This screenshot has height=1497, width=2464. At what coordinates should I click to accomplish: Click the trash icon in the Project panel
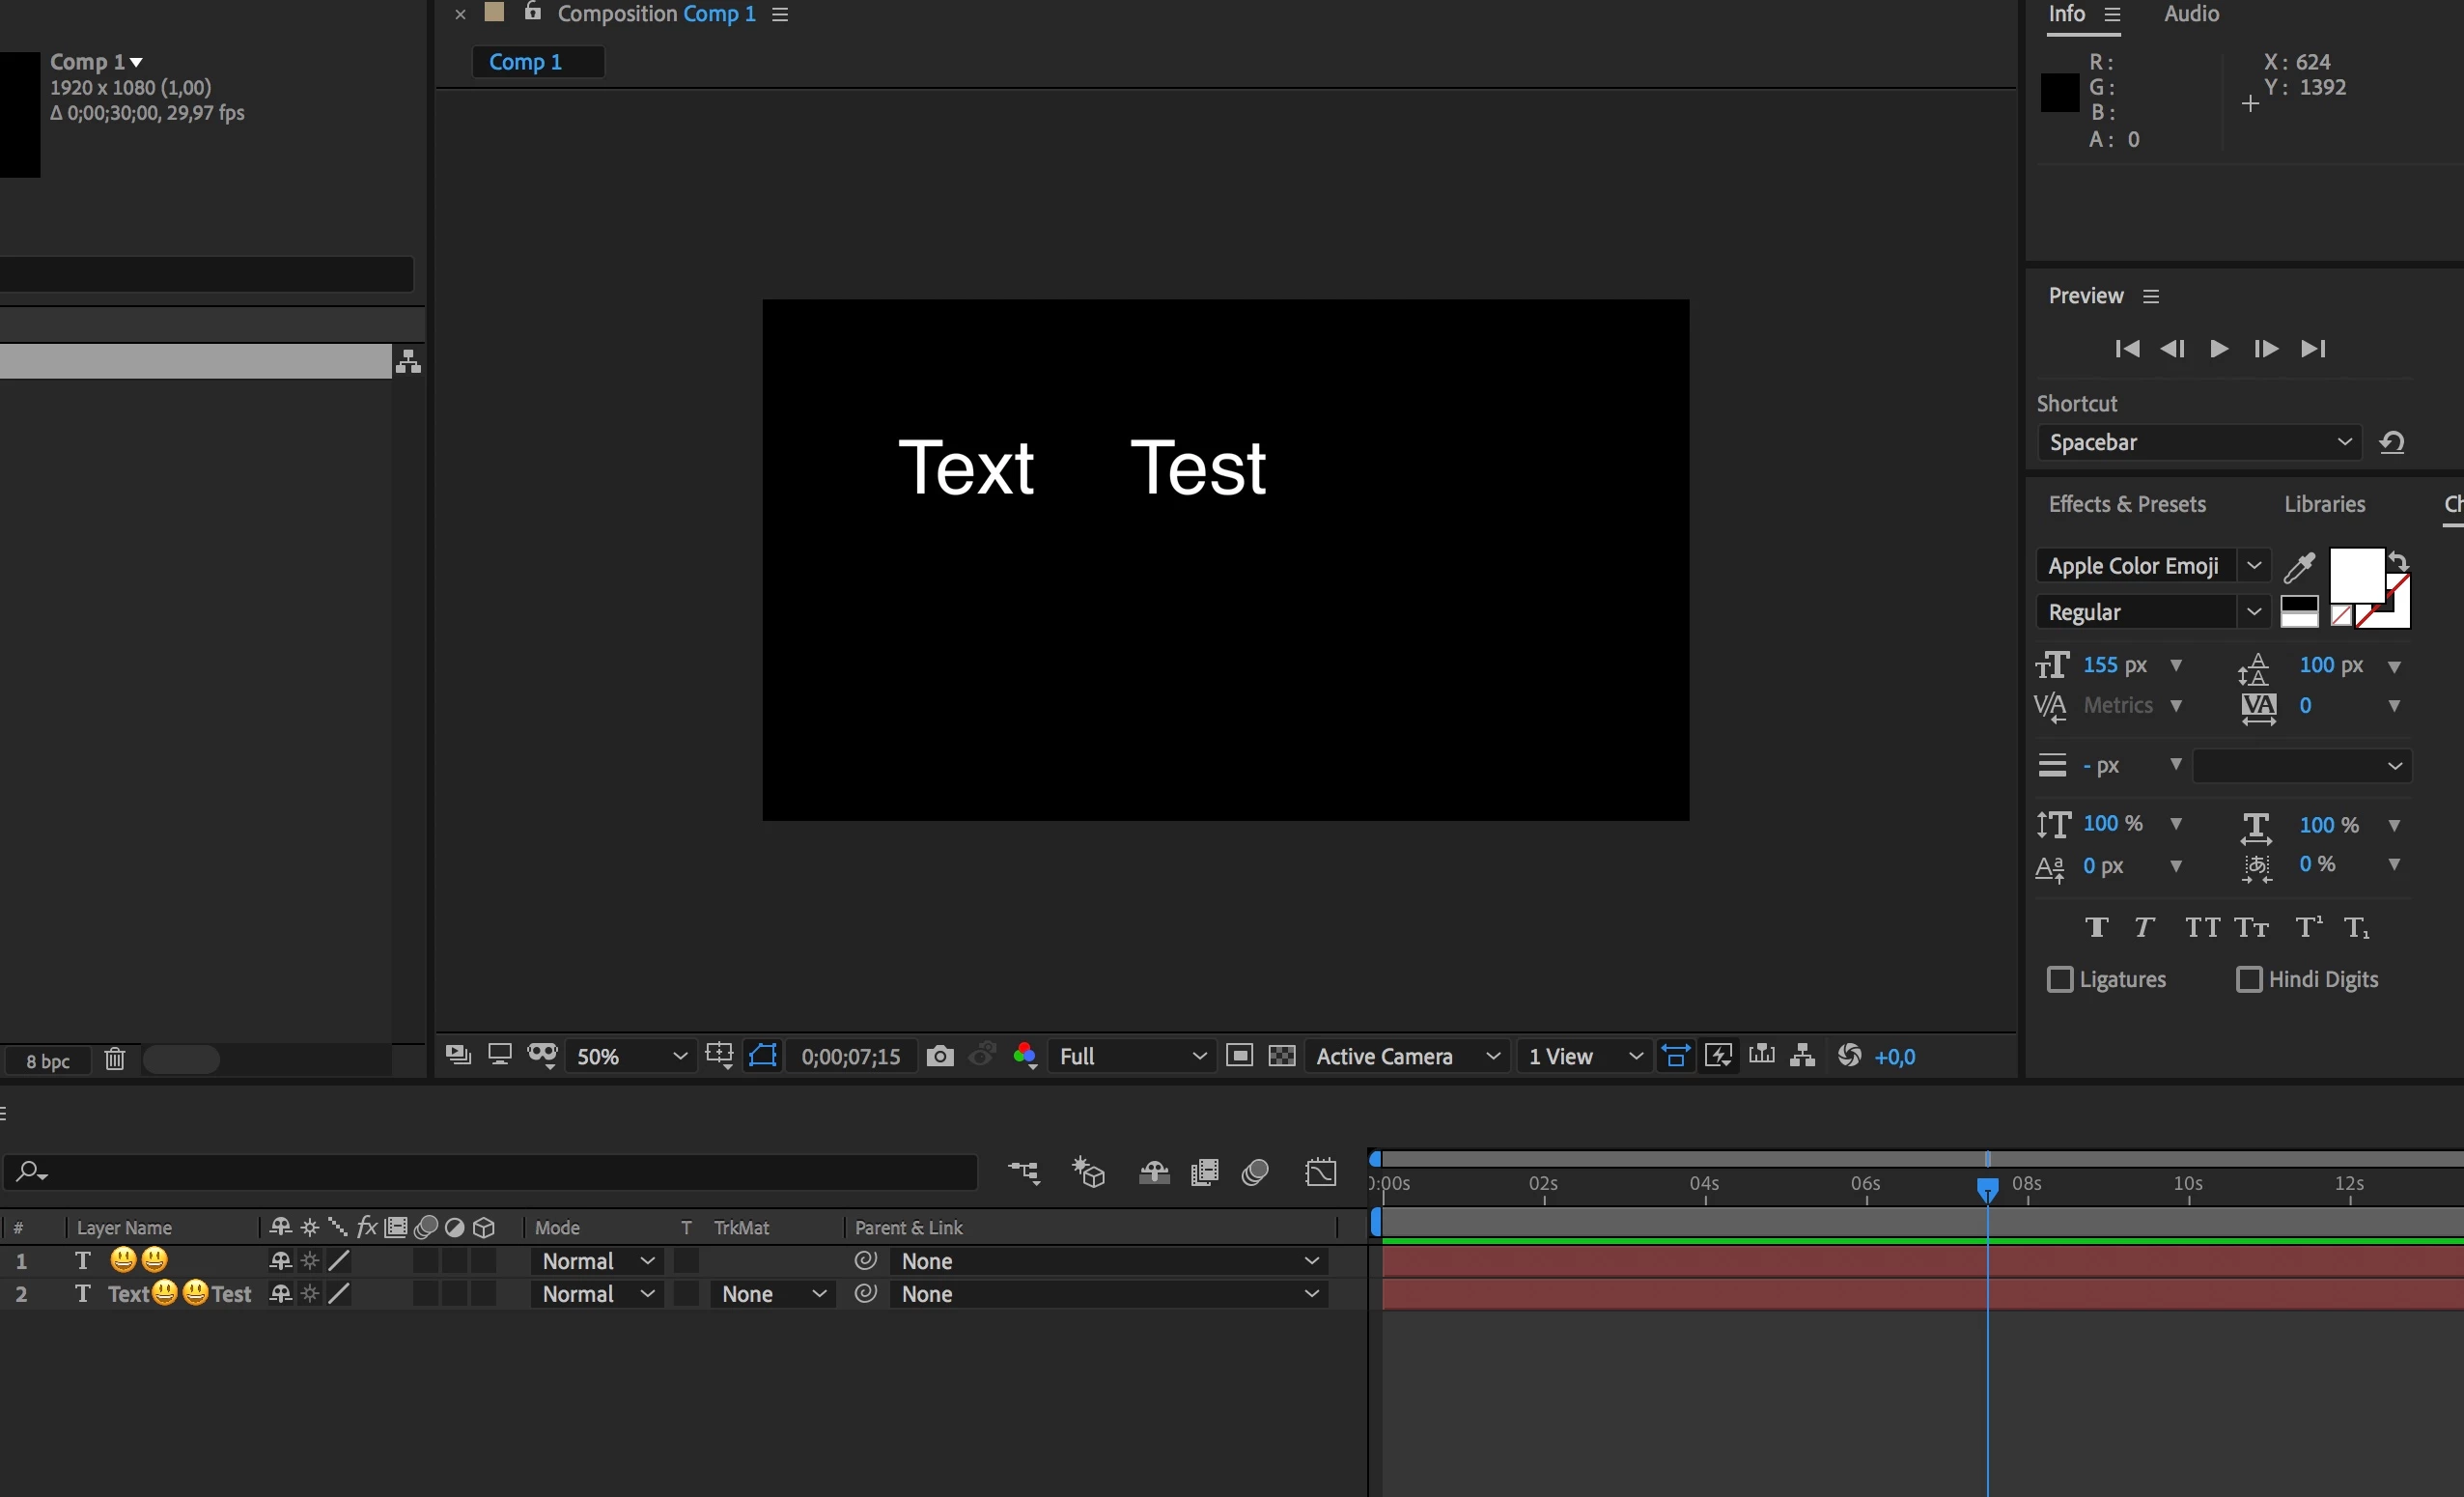coord(115,1059)
